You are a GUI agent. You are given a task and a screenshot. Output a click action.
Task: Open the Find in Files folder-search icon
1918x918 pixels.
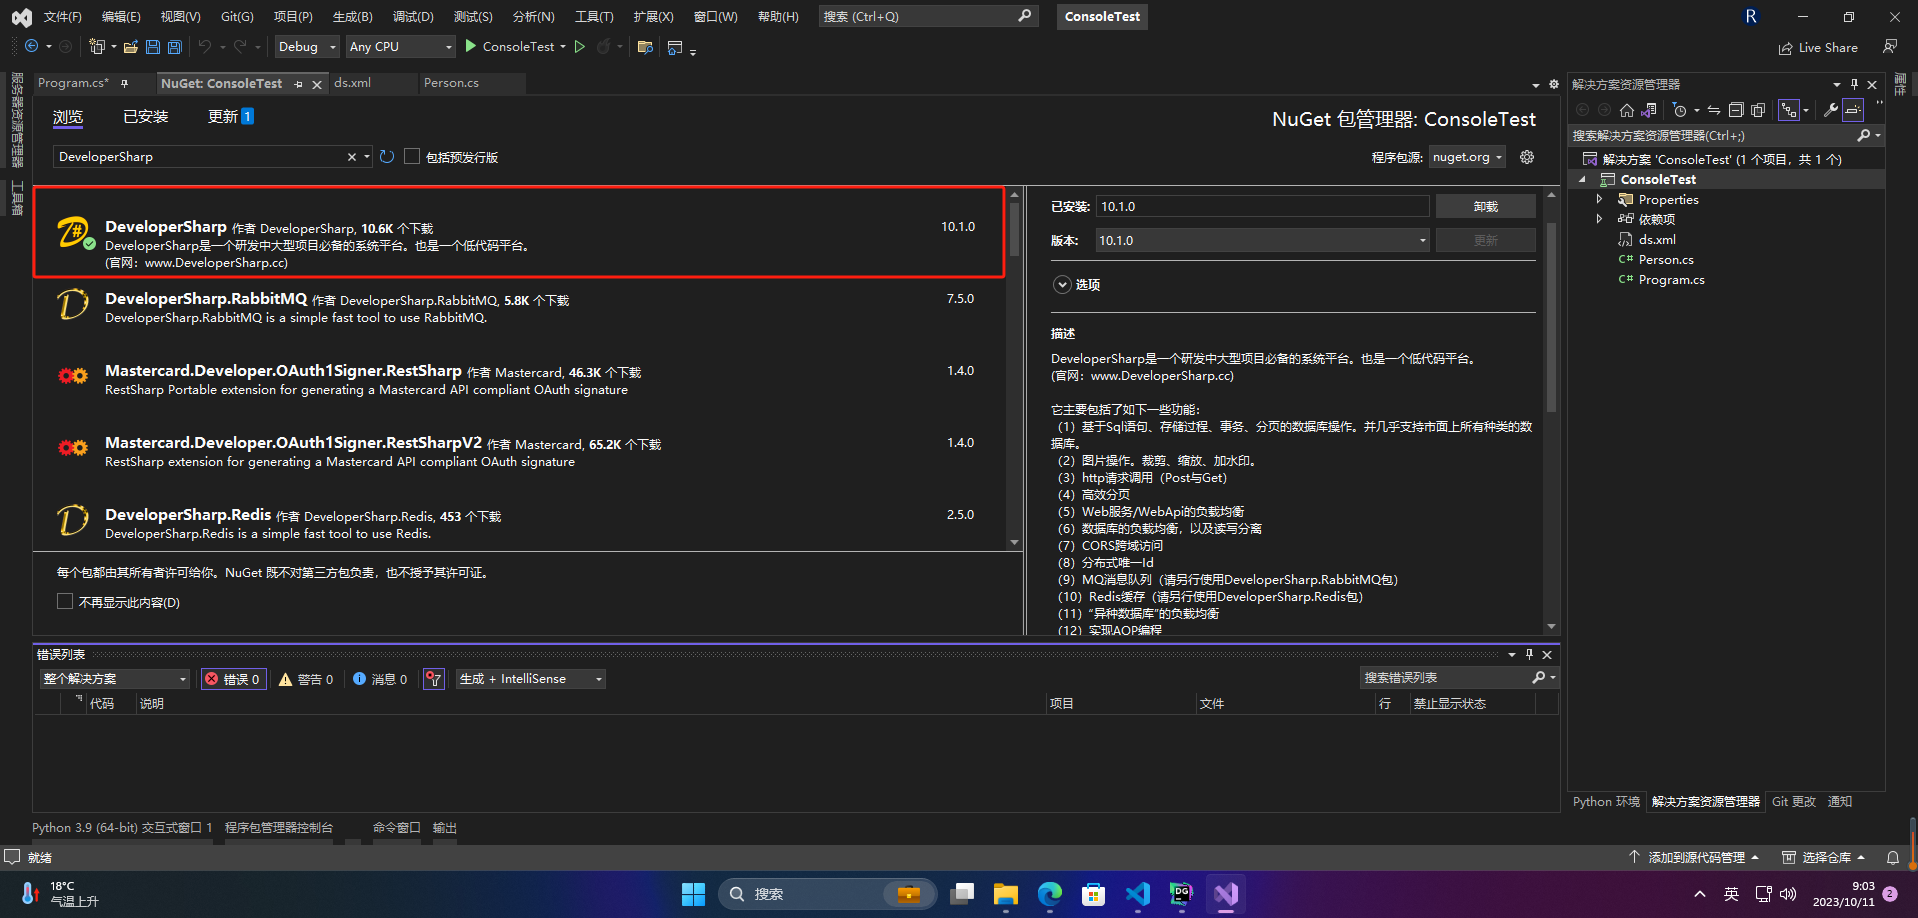[645, 46]
